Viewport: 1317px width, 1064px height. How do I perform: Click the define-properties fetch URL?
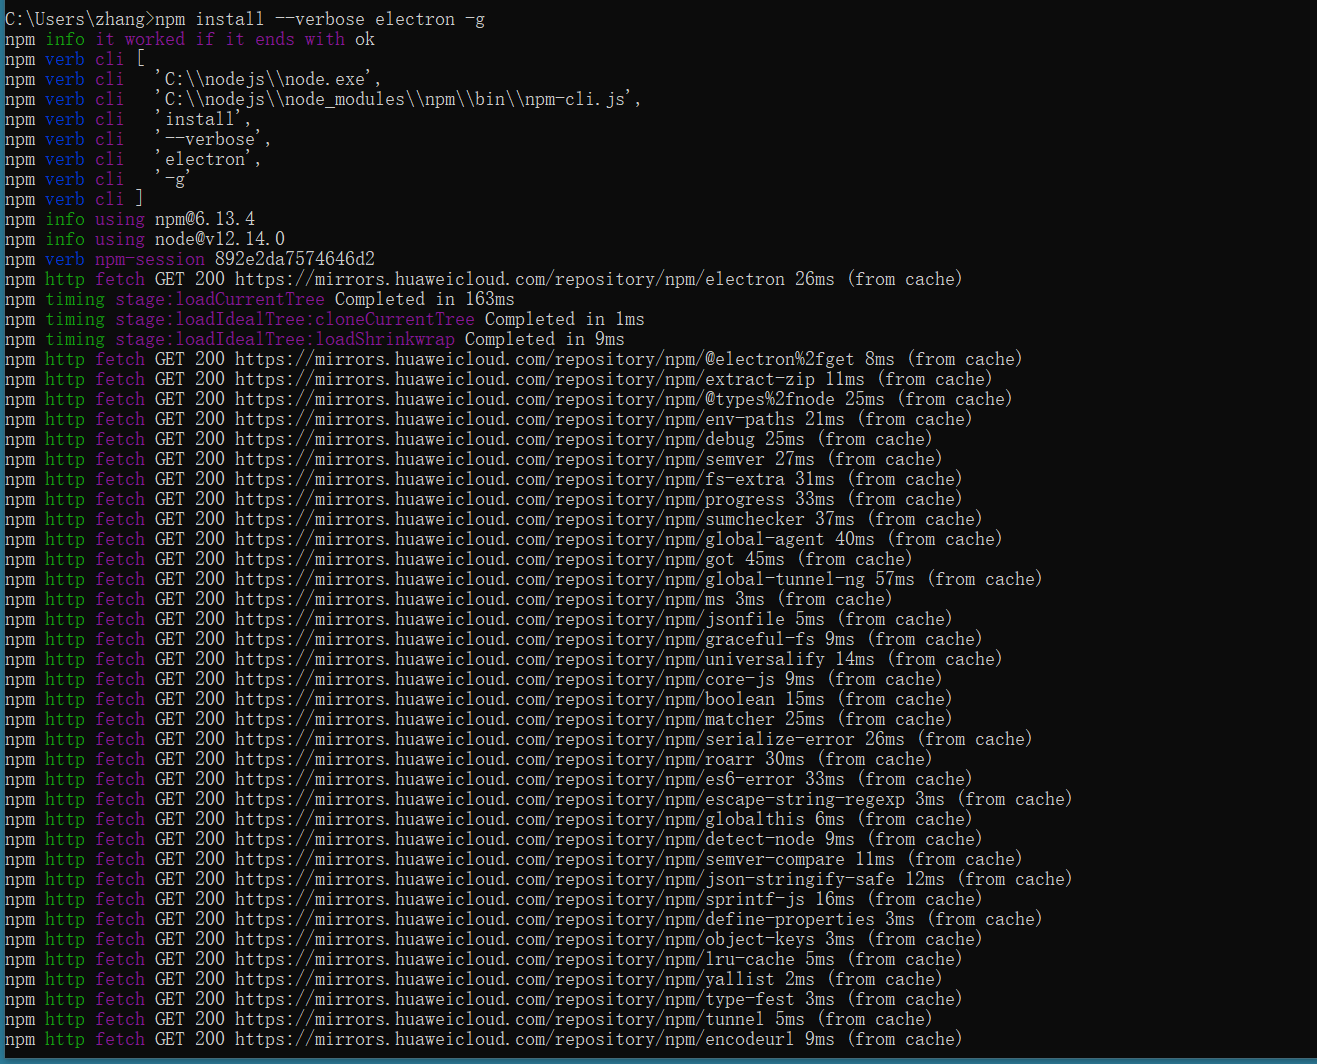(555, 919)
